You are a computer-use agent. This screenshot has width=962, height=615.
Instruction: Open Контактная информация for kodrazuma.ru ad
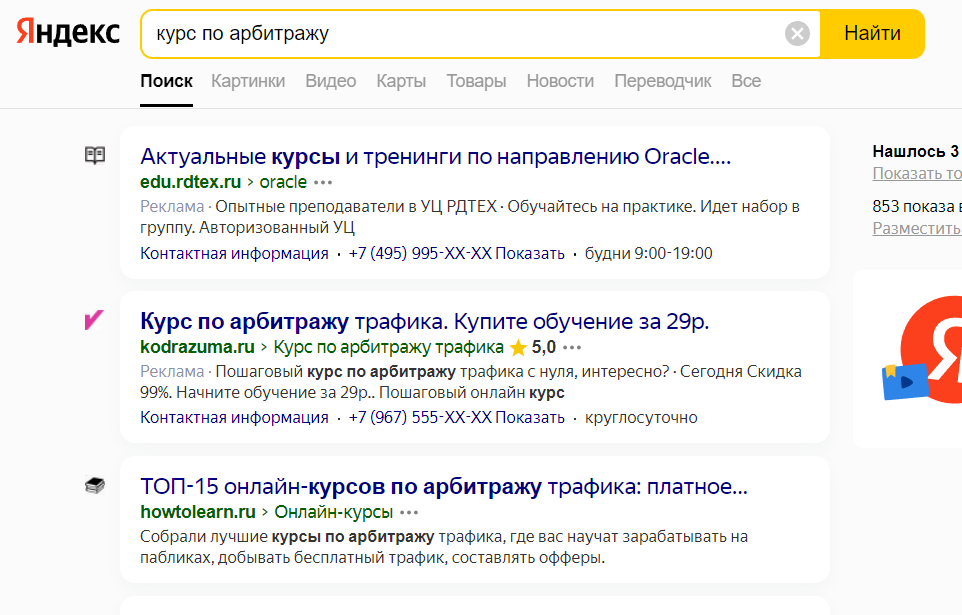234,418
